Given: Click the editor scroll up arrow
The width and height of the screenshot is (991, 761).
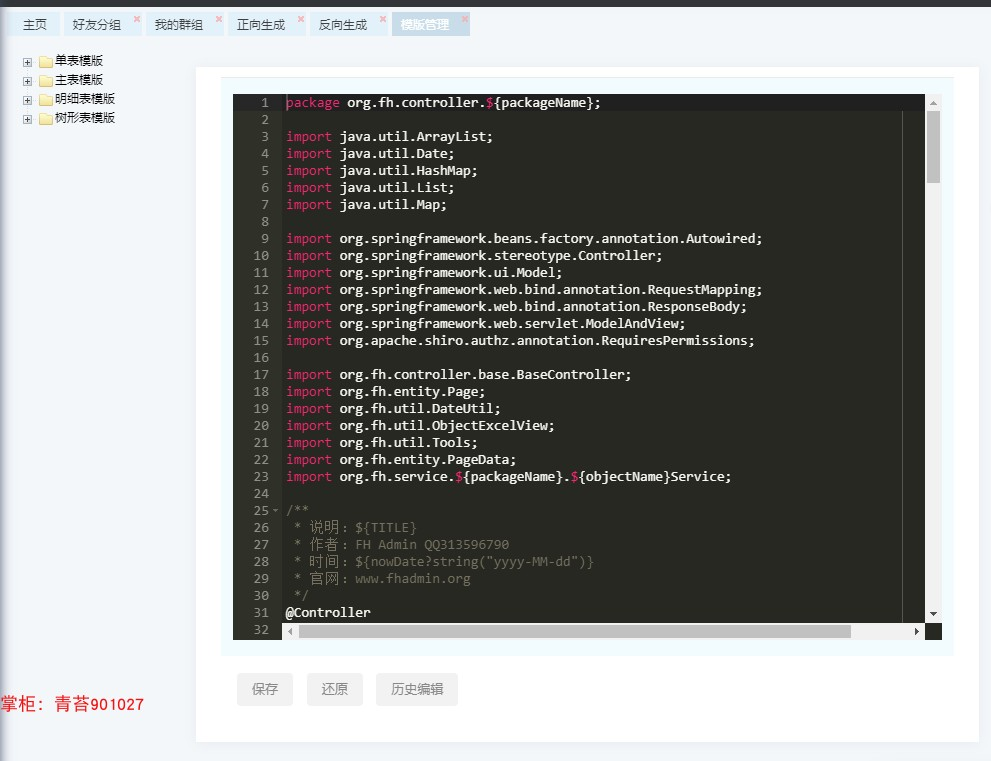Looking at the screenshot, I should [933, 102].
